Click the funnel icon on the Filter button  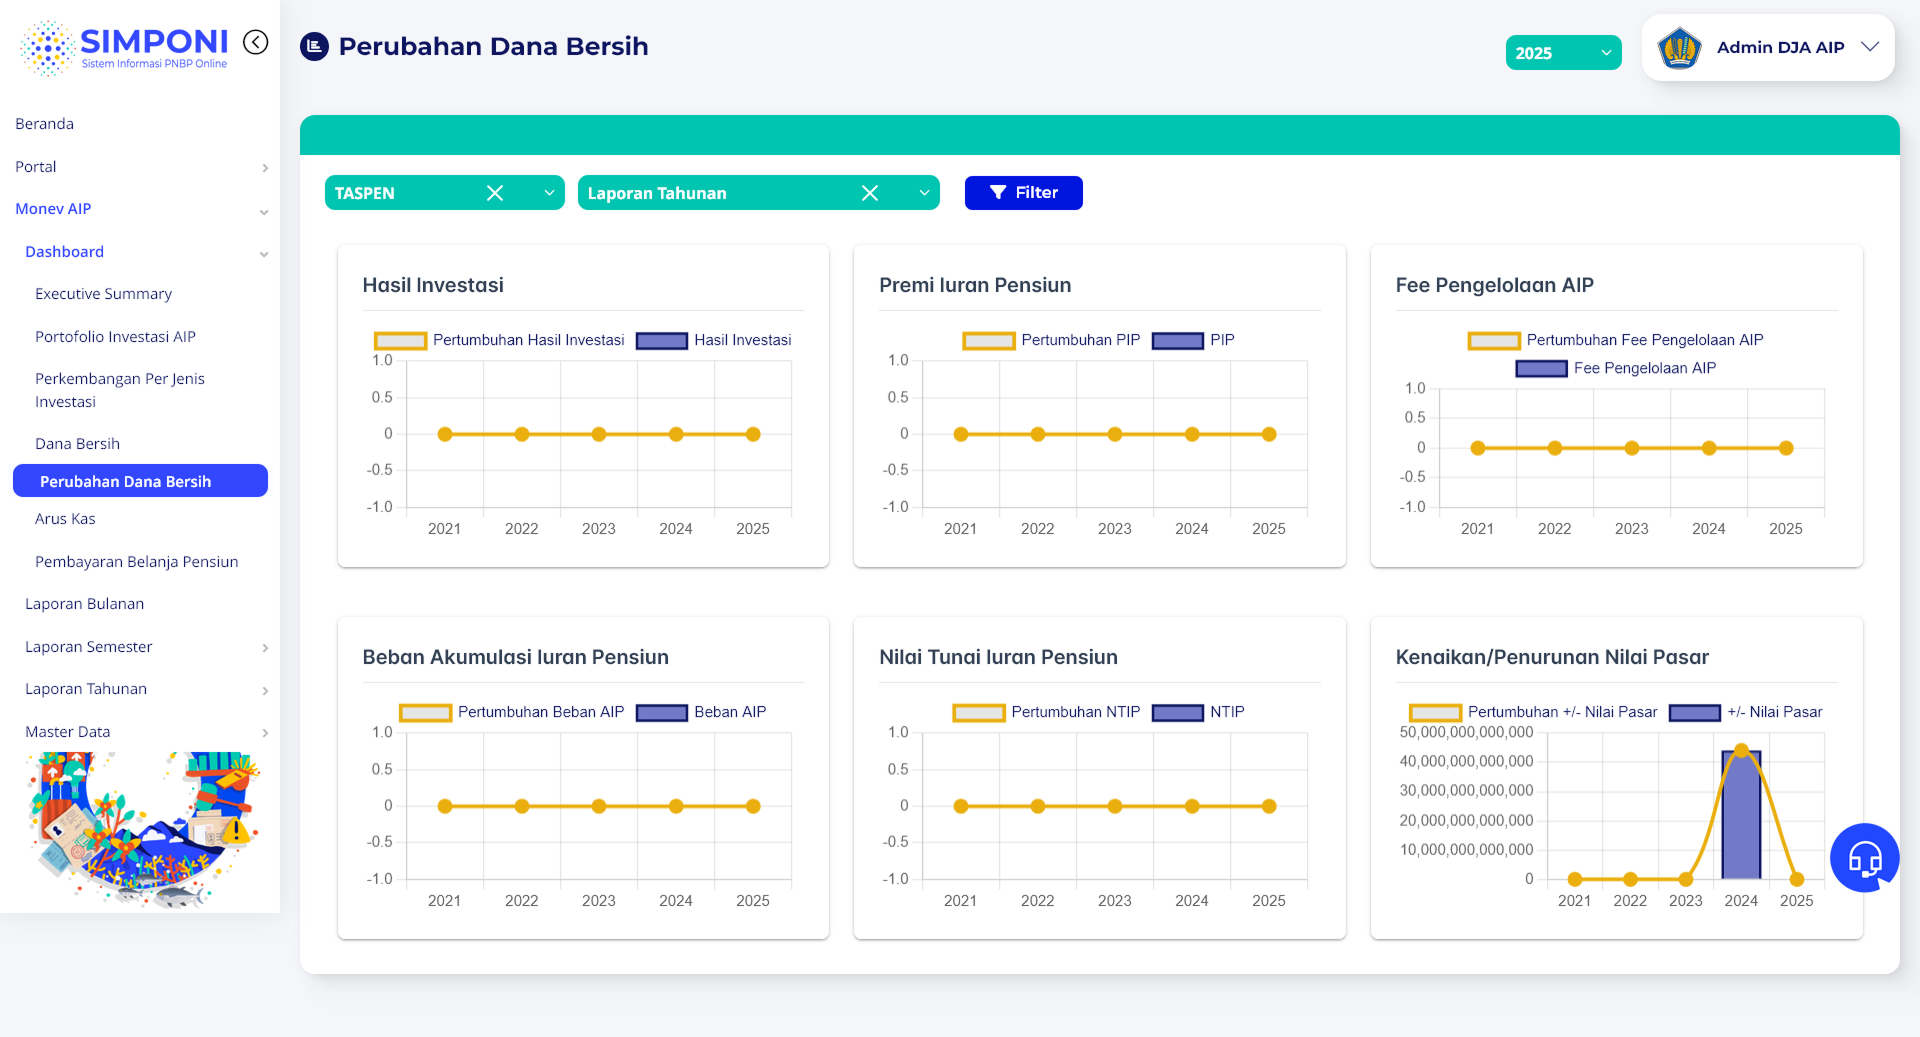998,192
